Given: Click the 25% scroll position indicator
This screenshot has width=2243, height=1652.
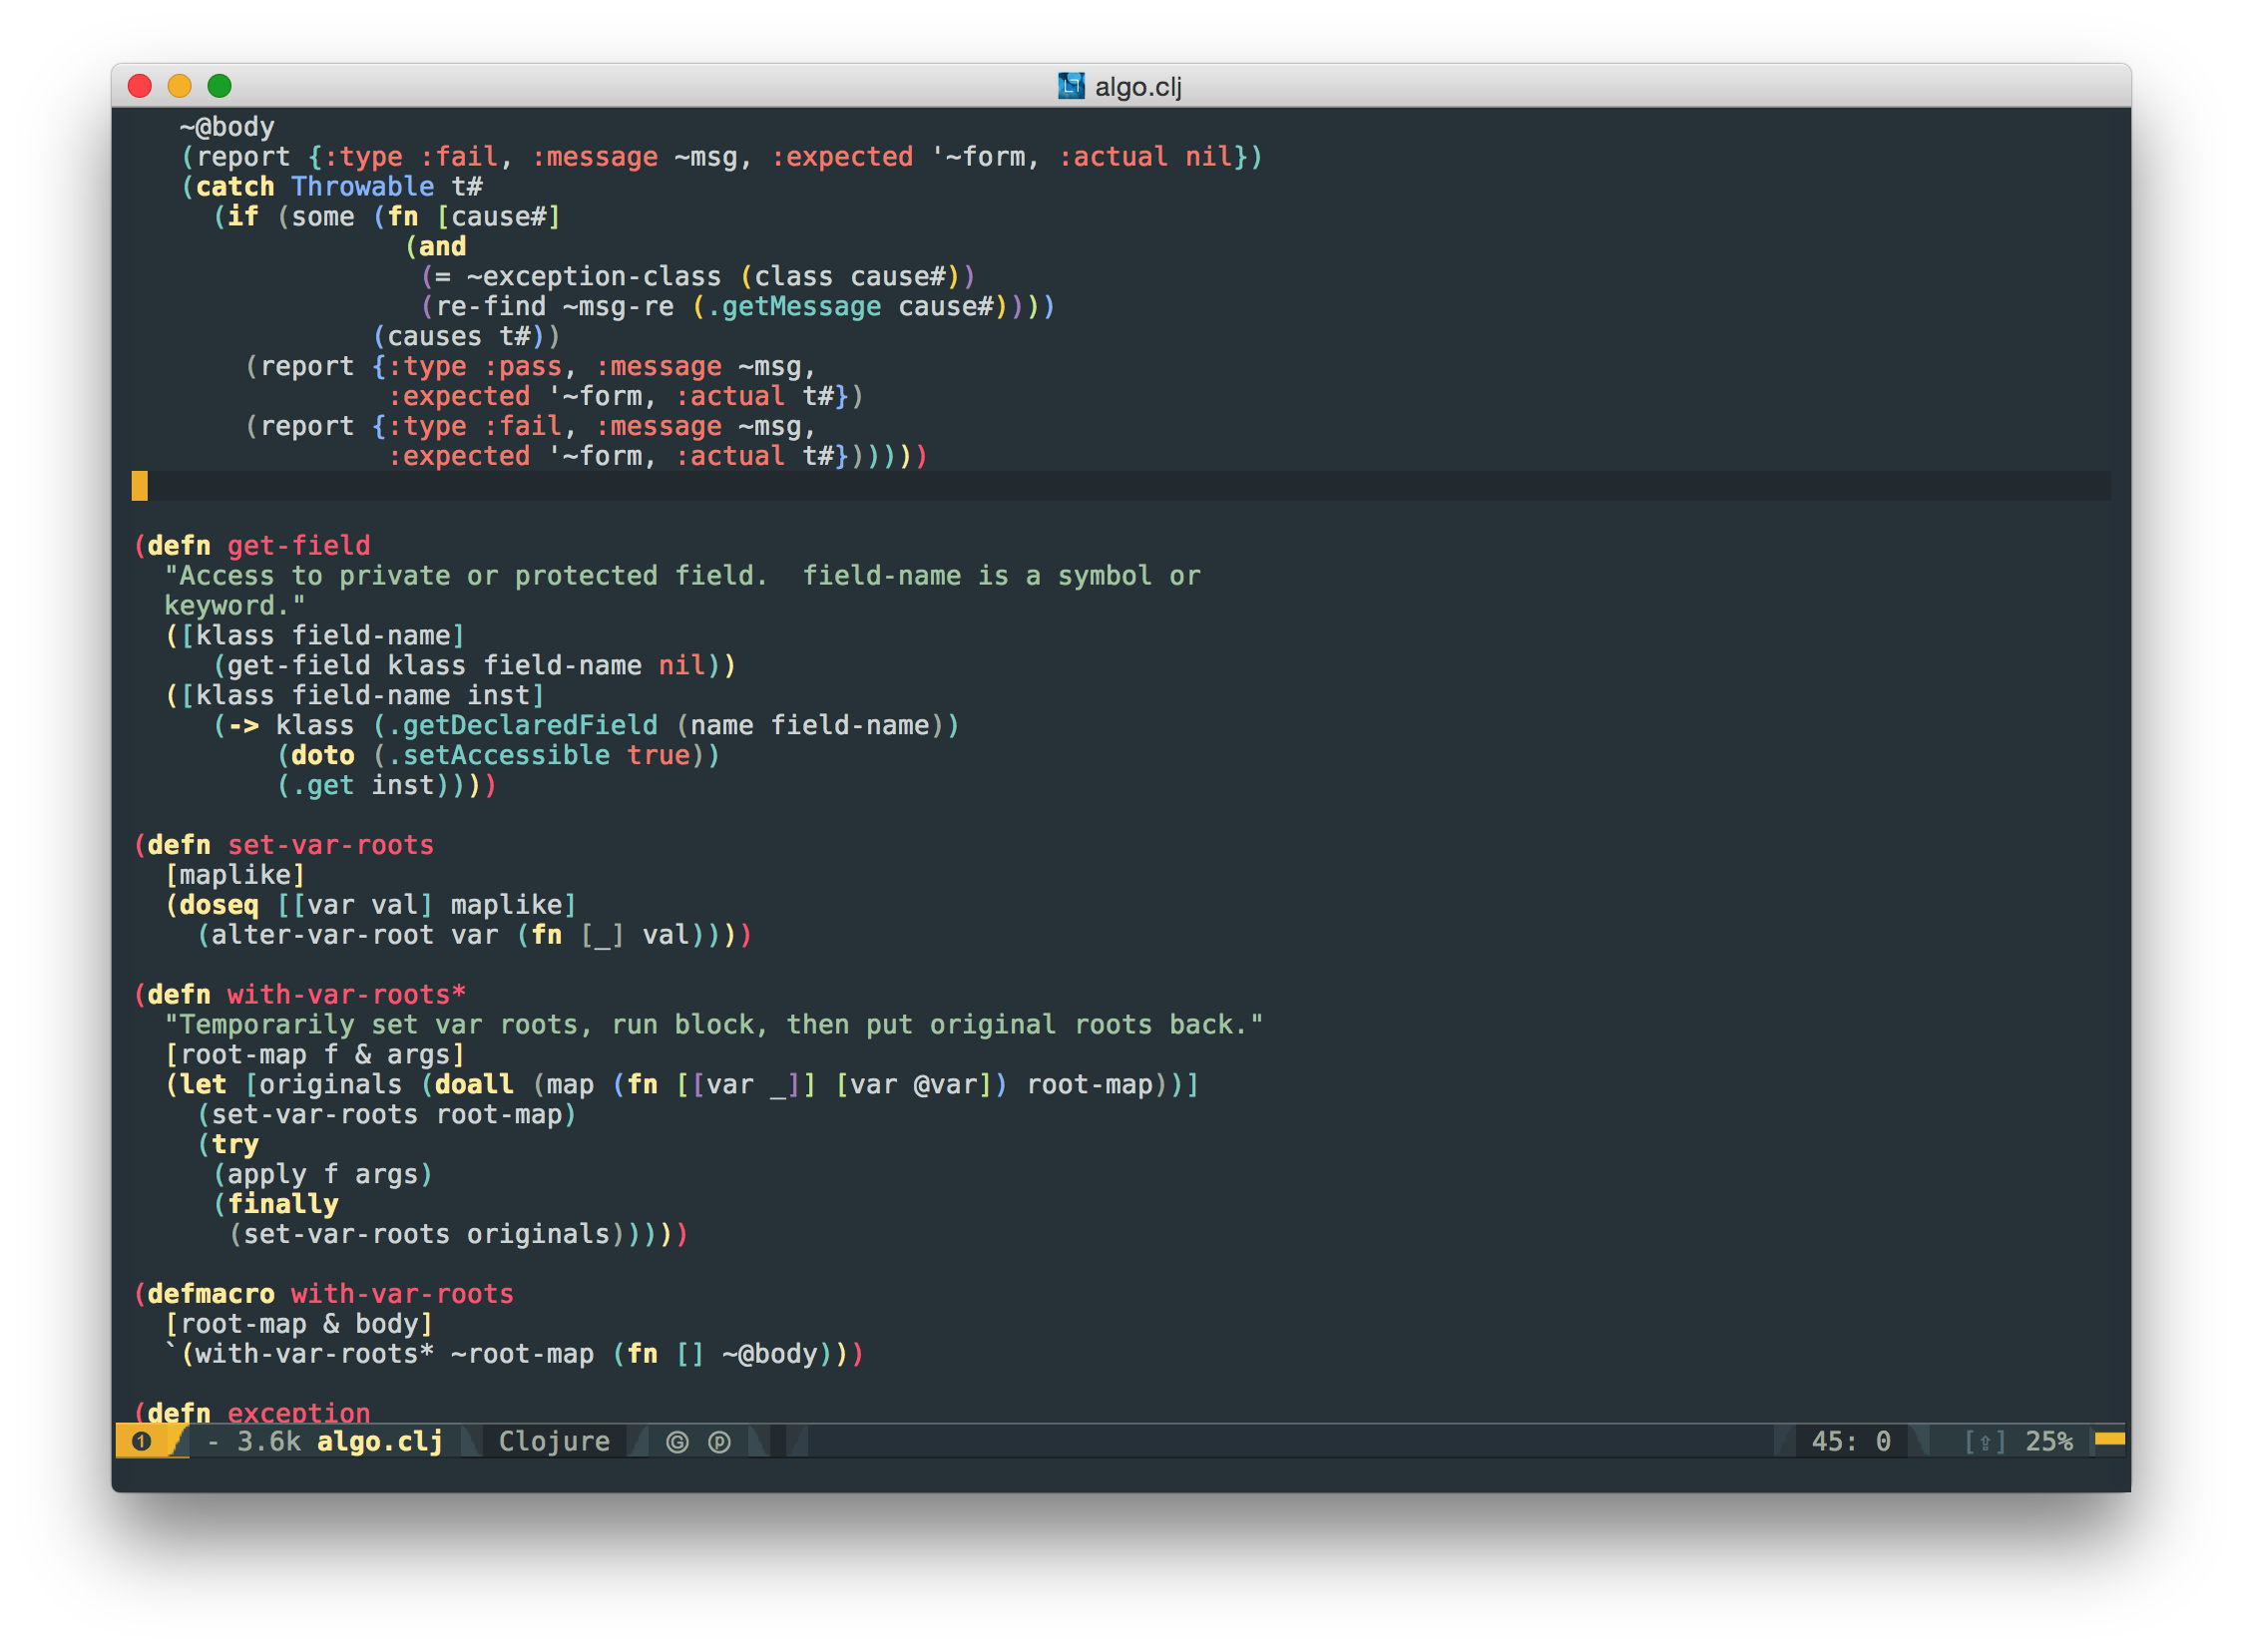Looking at the screenshot, I should click(x=2048, y=1441).
